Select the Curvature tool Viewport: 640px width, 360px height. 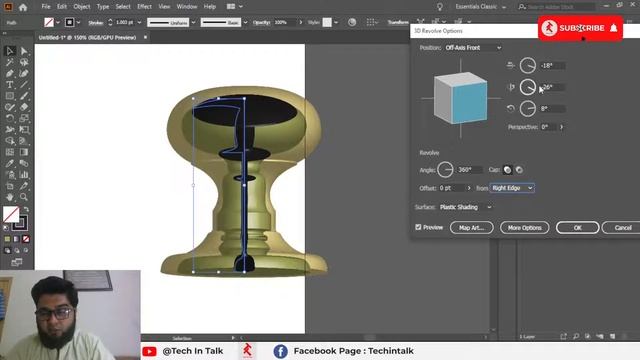click(24, 74)
